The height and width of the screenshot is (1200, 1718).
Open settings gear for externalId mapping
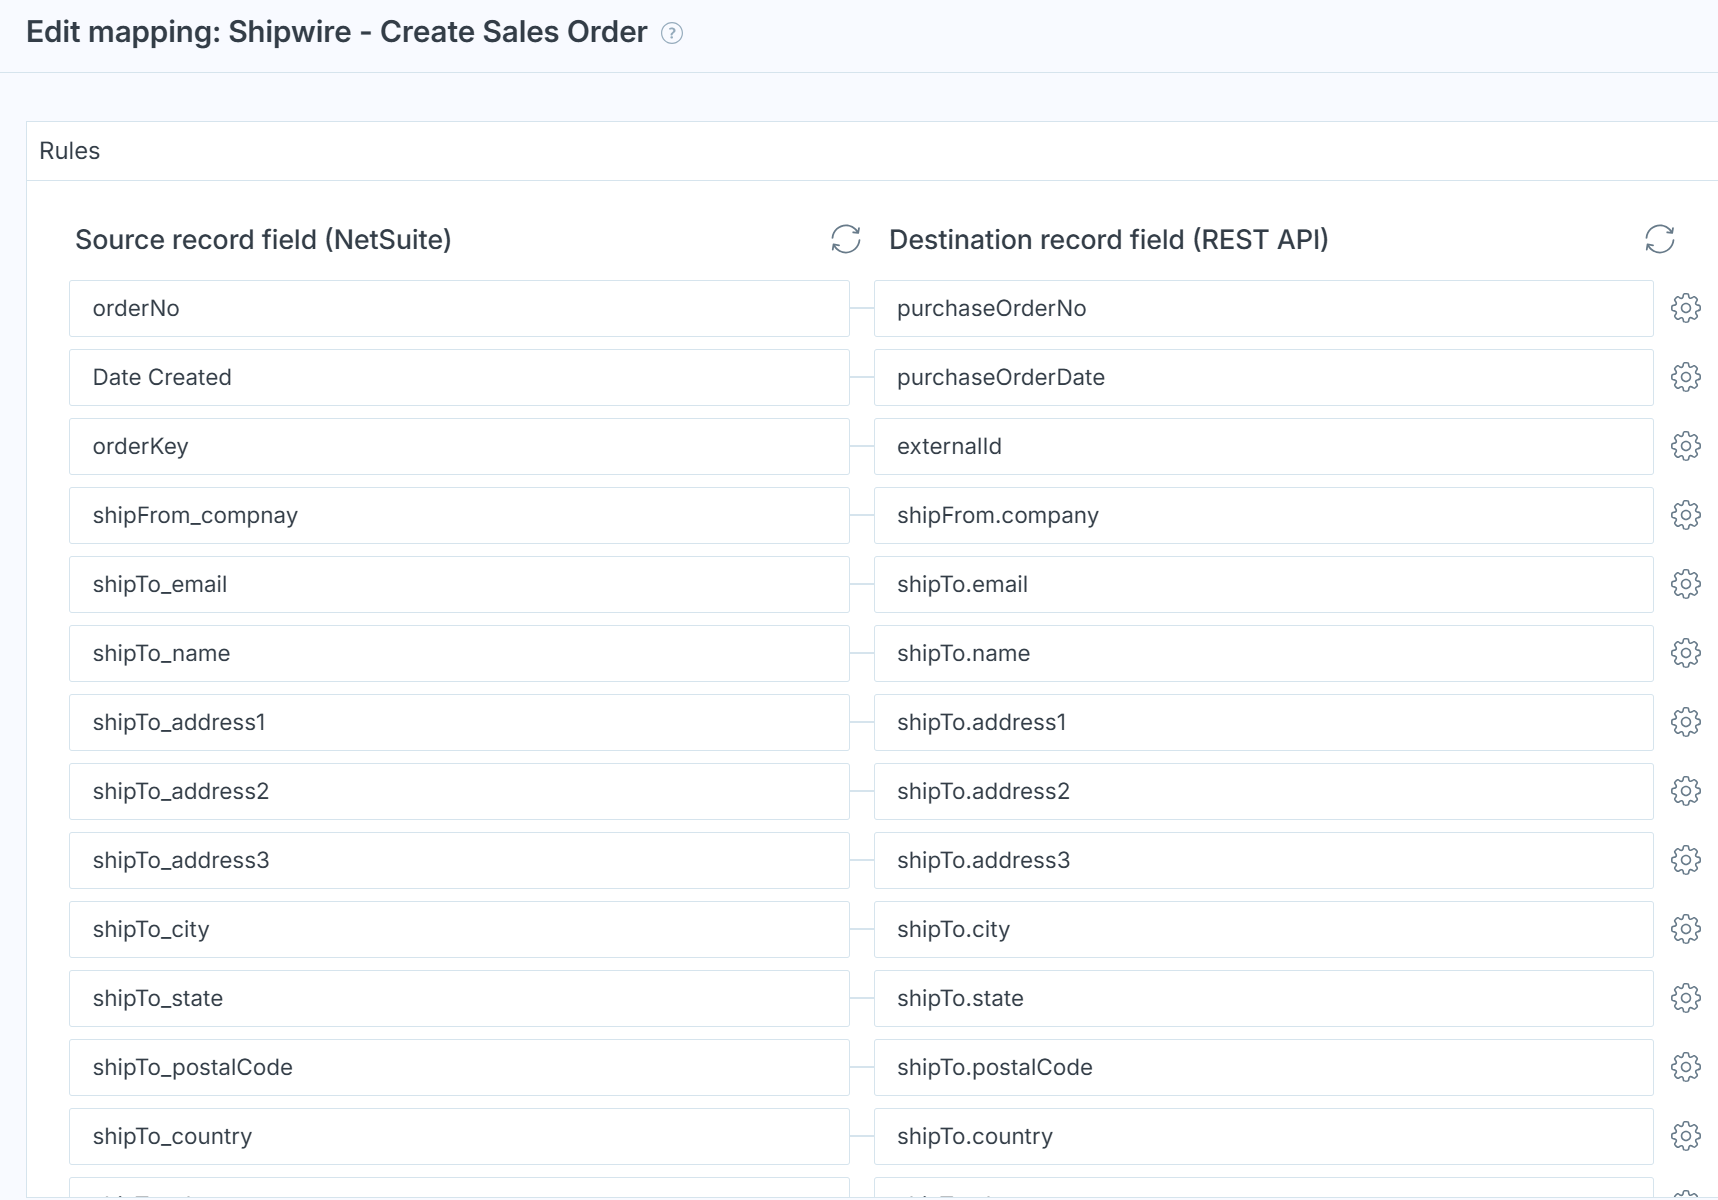coord(1685,446)
